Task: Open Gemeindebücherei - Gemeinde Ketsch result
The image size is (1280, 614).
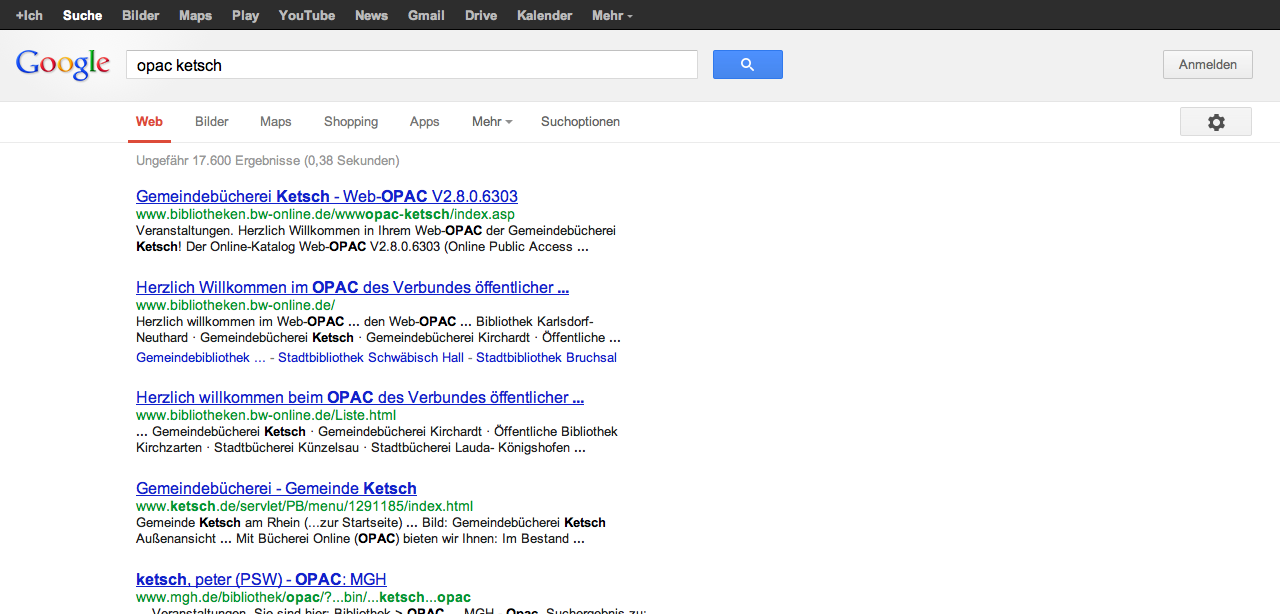Action: (276, 489)
